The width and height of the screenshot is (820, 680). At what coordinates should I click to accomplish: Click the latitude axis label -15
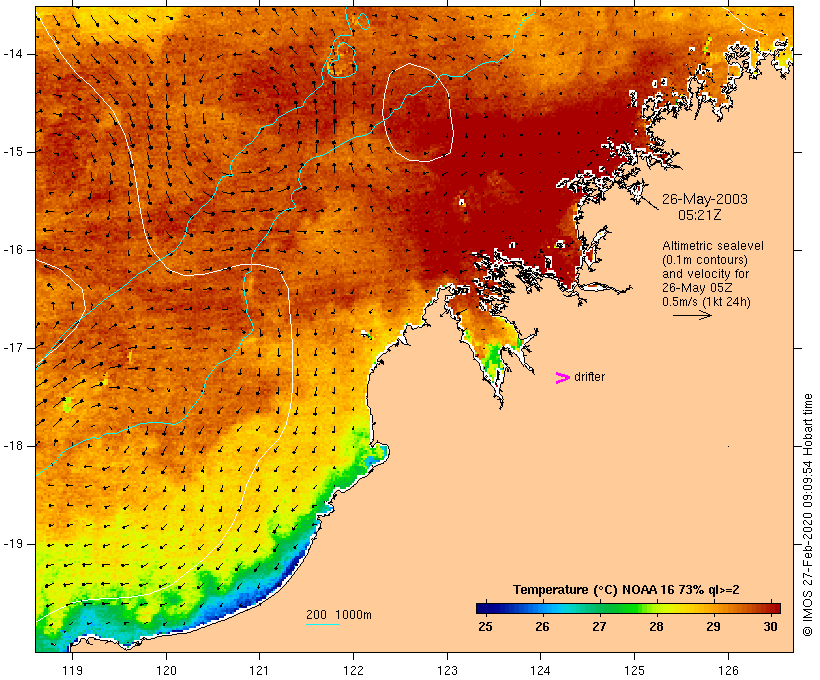(13, 152)
